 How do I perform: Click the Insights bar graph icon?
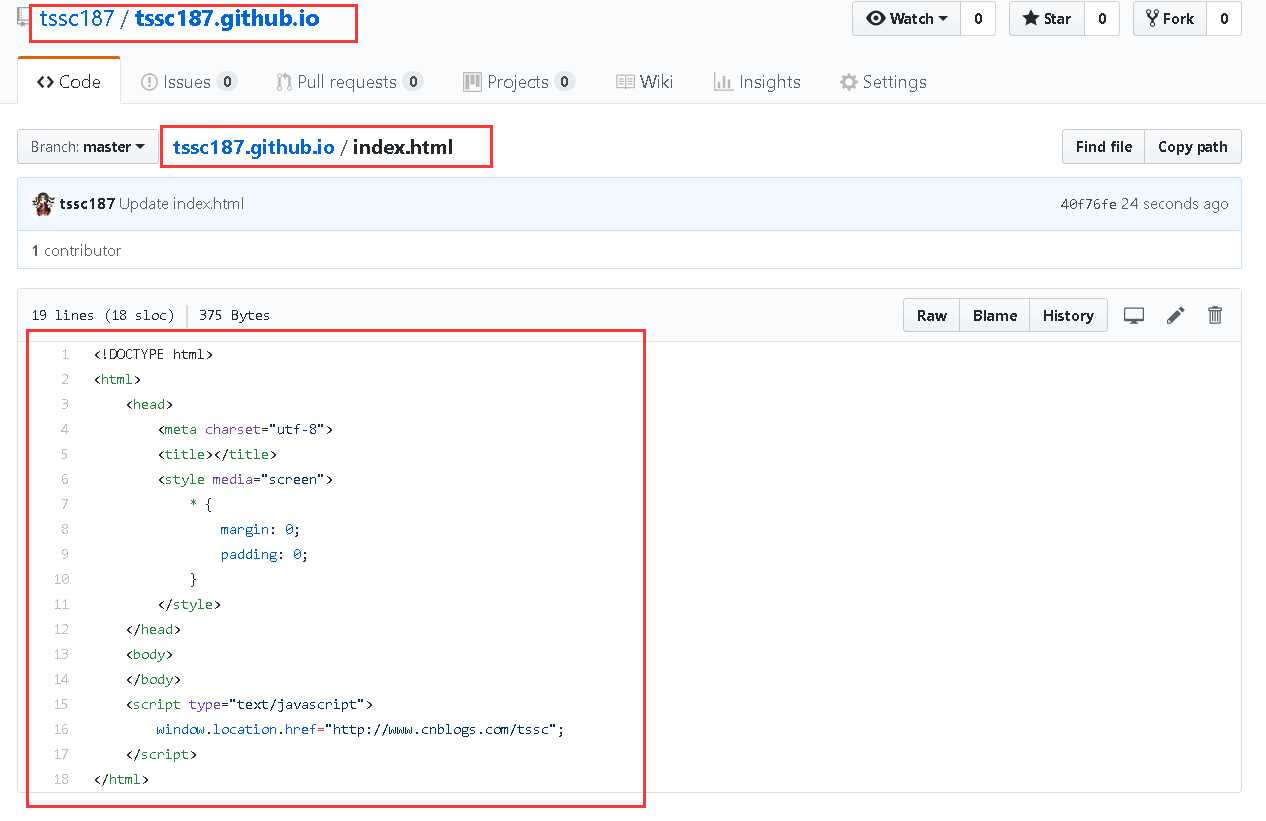click(x=724, y=82)
